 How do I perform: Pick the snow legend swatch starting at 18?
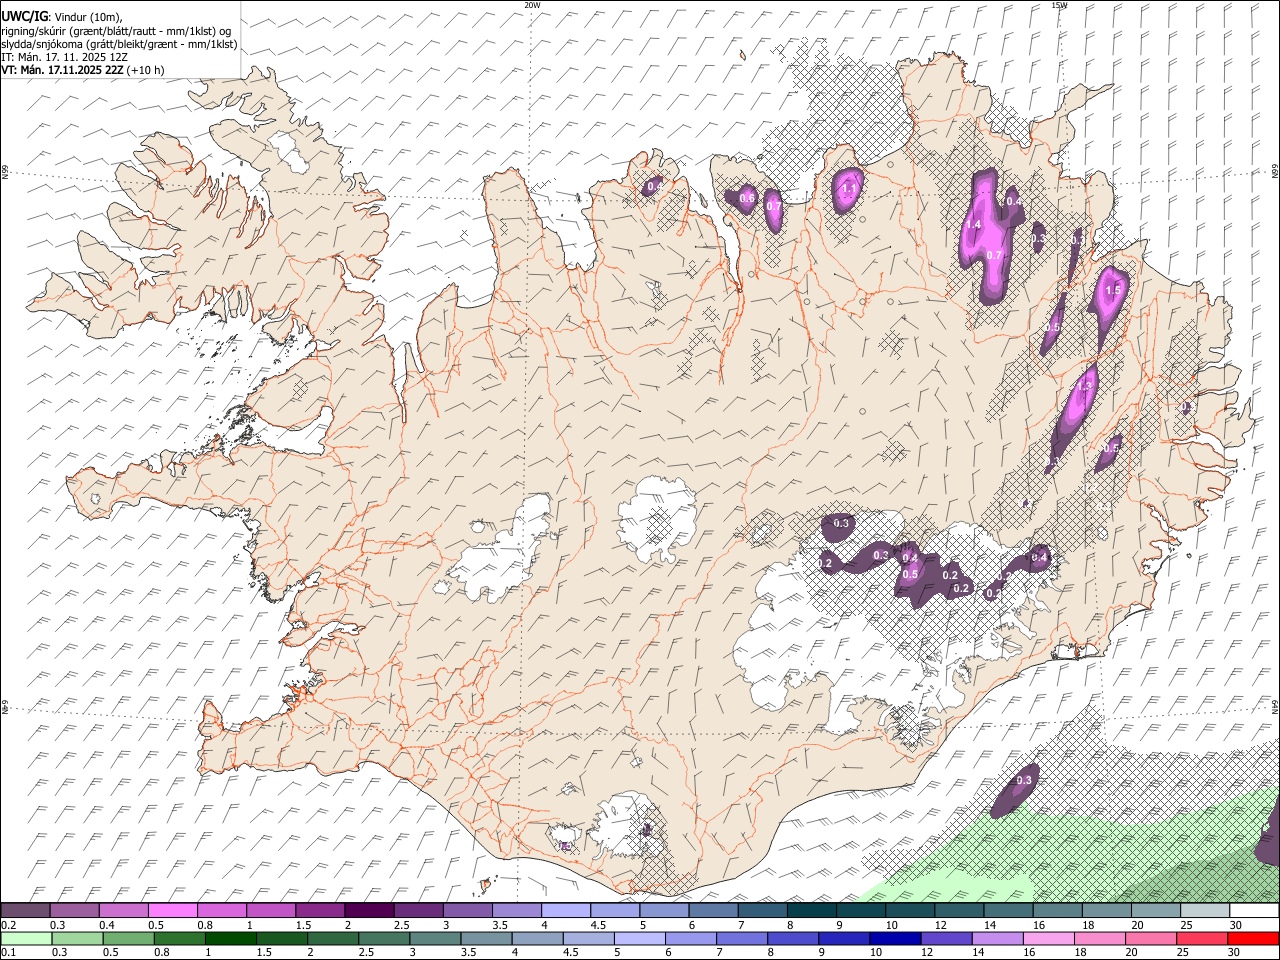point(1108,910)
